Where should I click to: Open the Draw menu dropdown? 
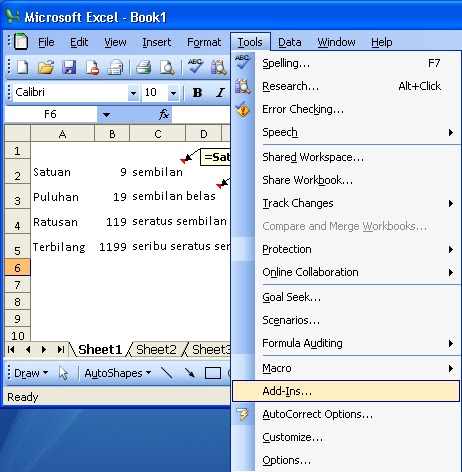click(x=31, y=373)
